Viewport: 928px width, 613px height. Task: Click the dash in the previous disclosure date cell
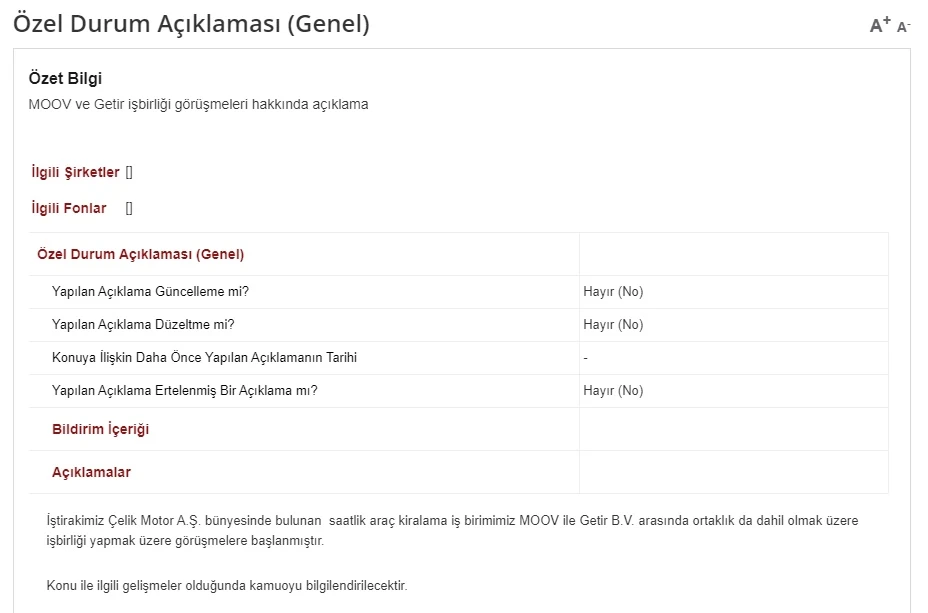coord(586,357)
